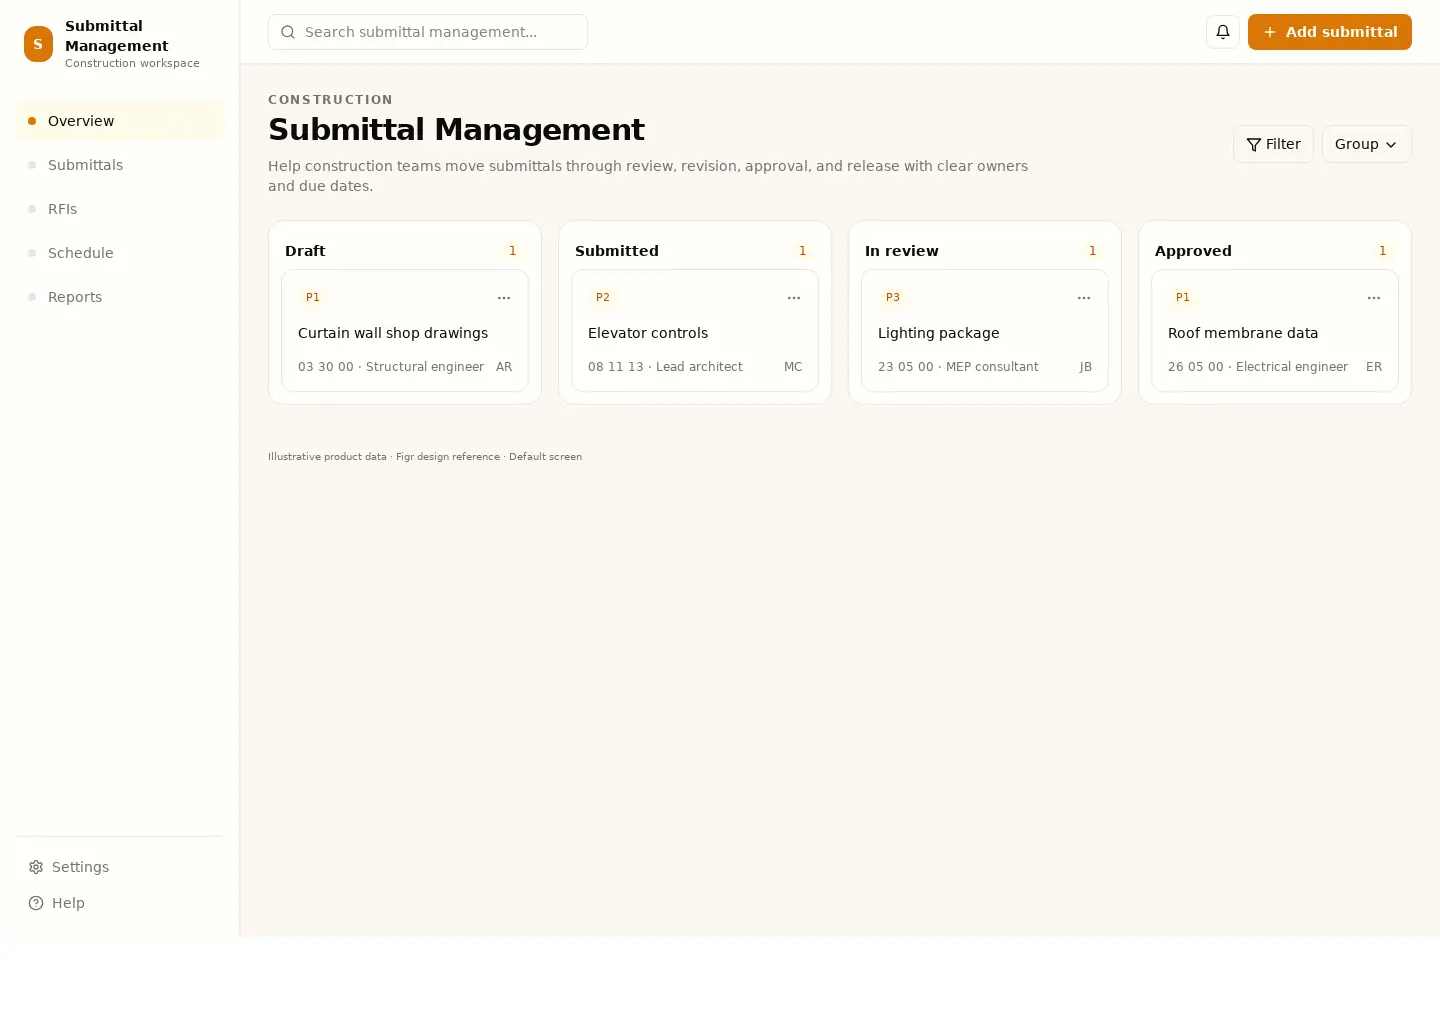
Task: Click the MC assignee initials
Action: [793, 367]
